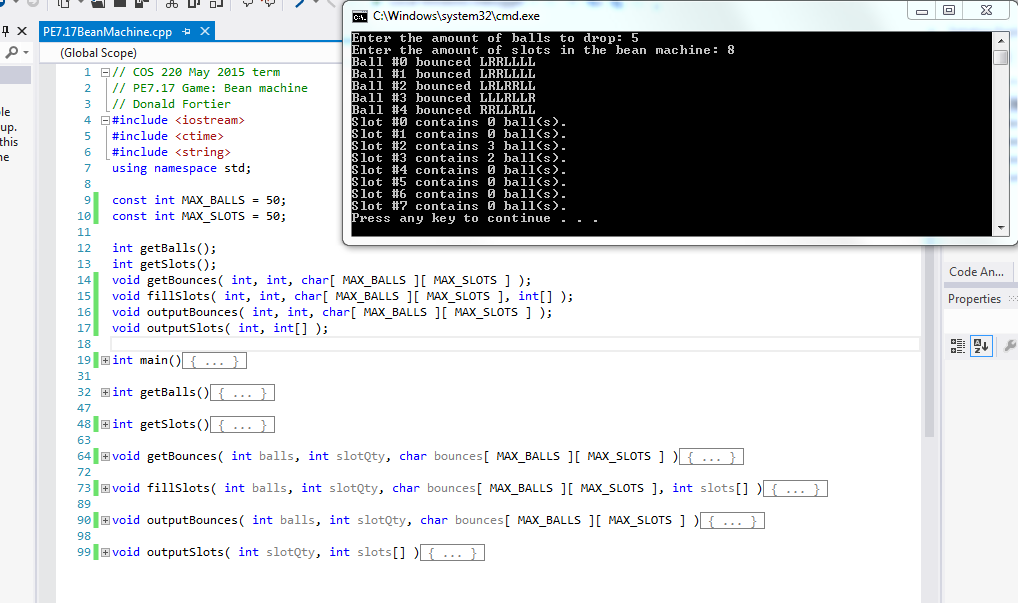Click the magnifier search icon in left panel
This screenshot has width=1018, height=603.
click(x=11, y=52)
